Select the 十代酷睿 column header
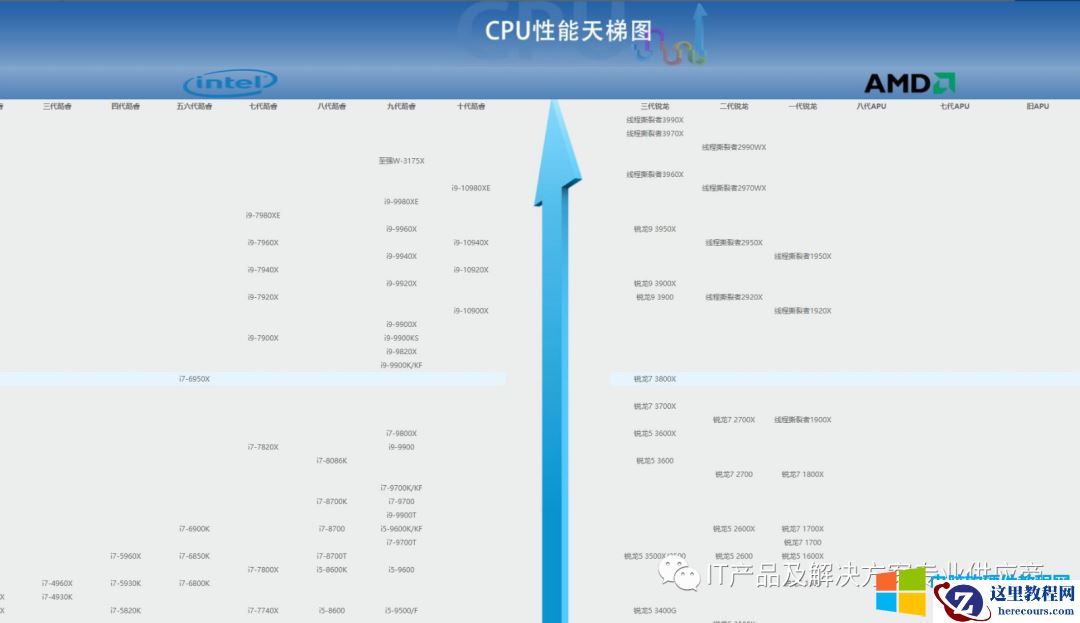 point(471,106)
